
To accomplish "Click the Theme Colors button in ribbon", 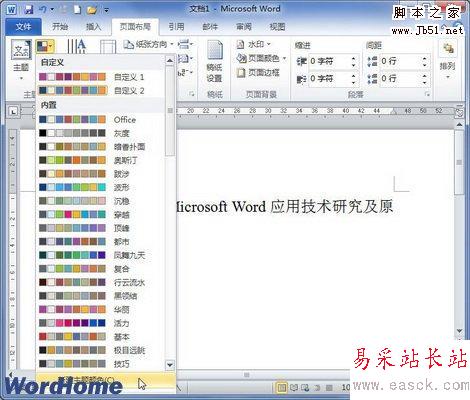I will tap(45, 47).
